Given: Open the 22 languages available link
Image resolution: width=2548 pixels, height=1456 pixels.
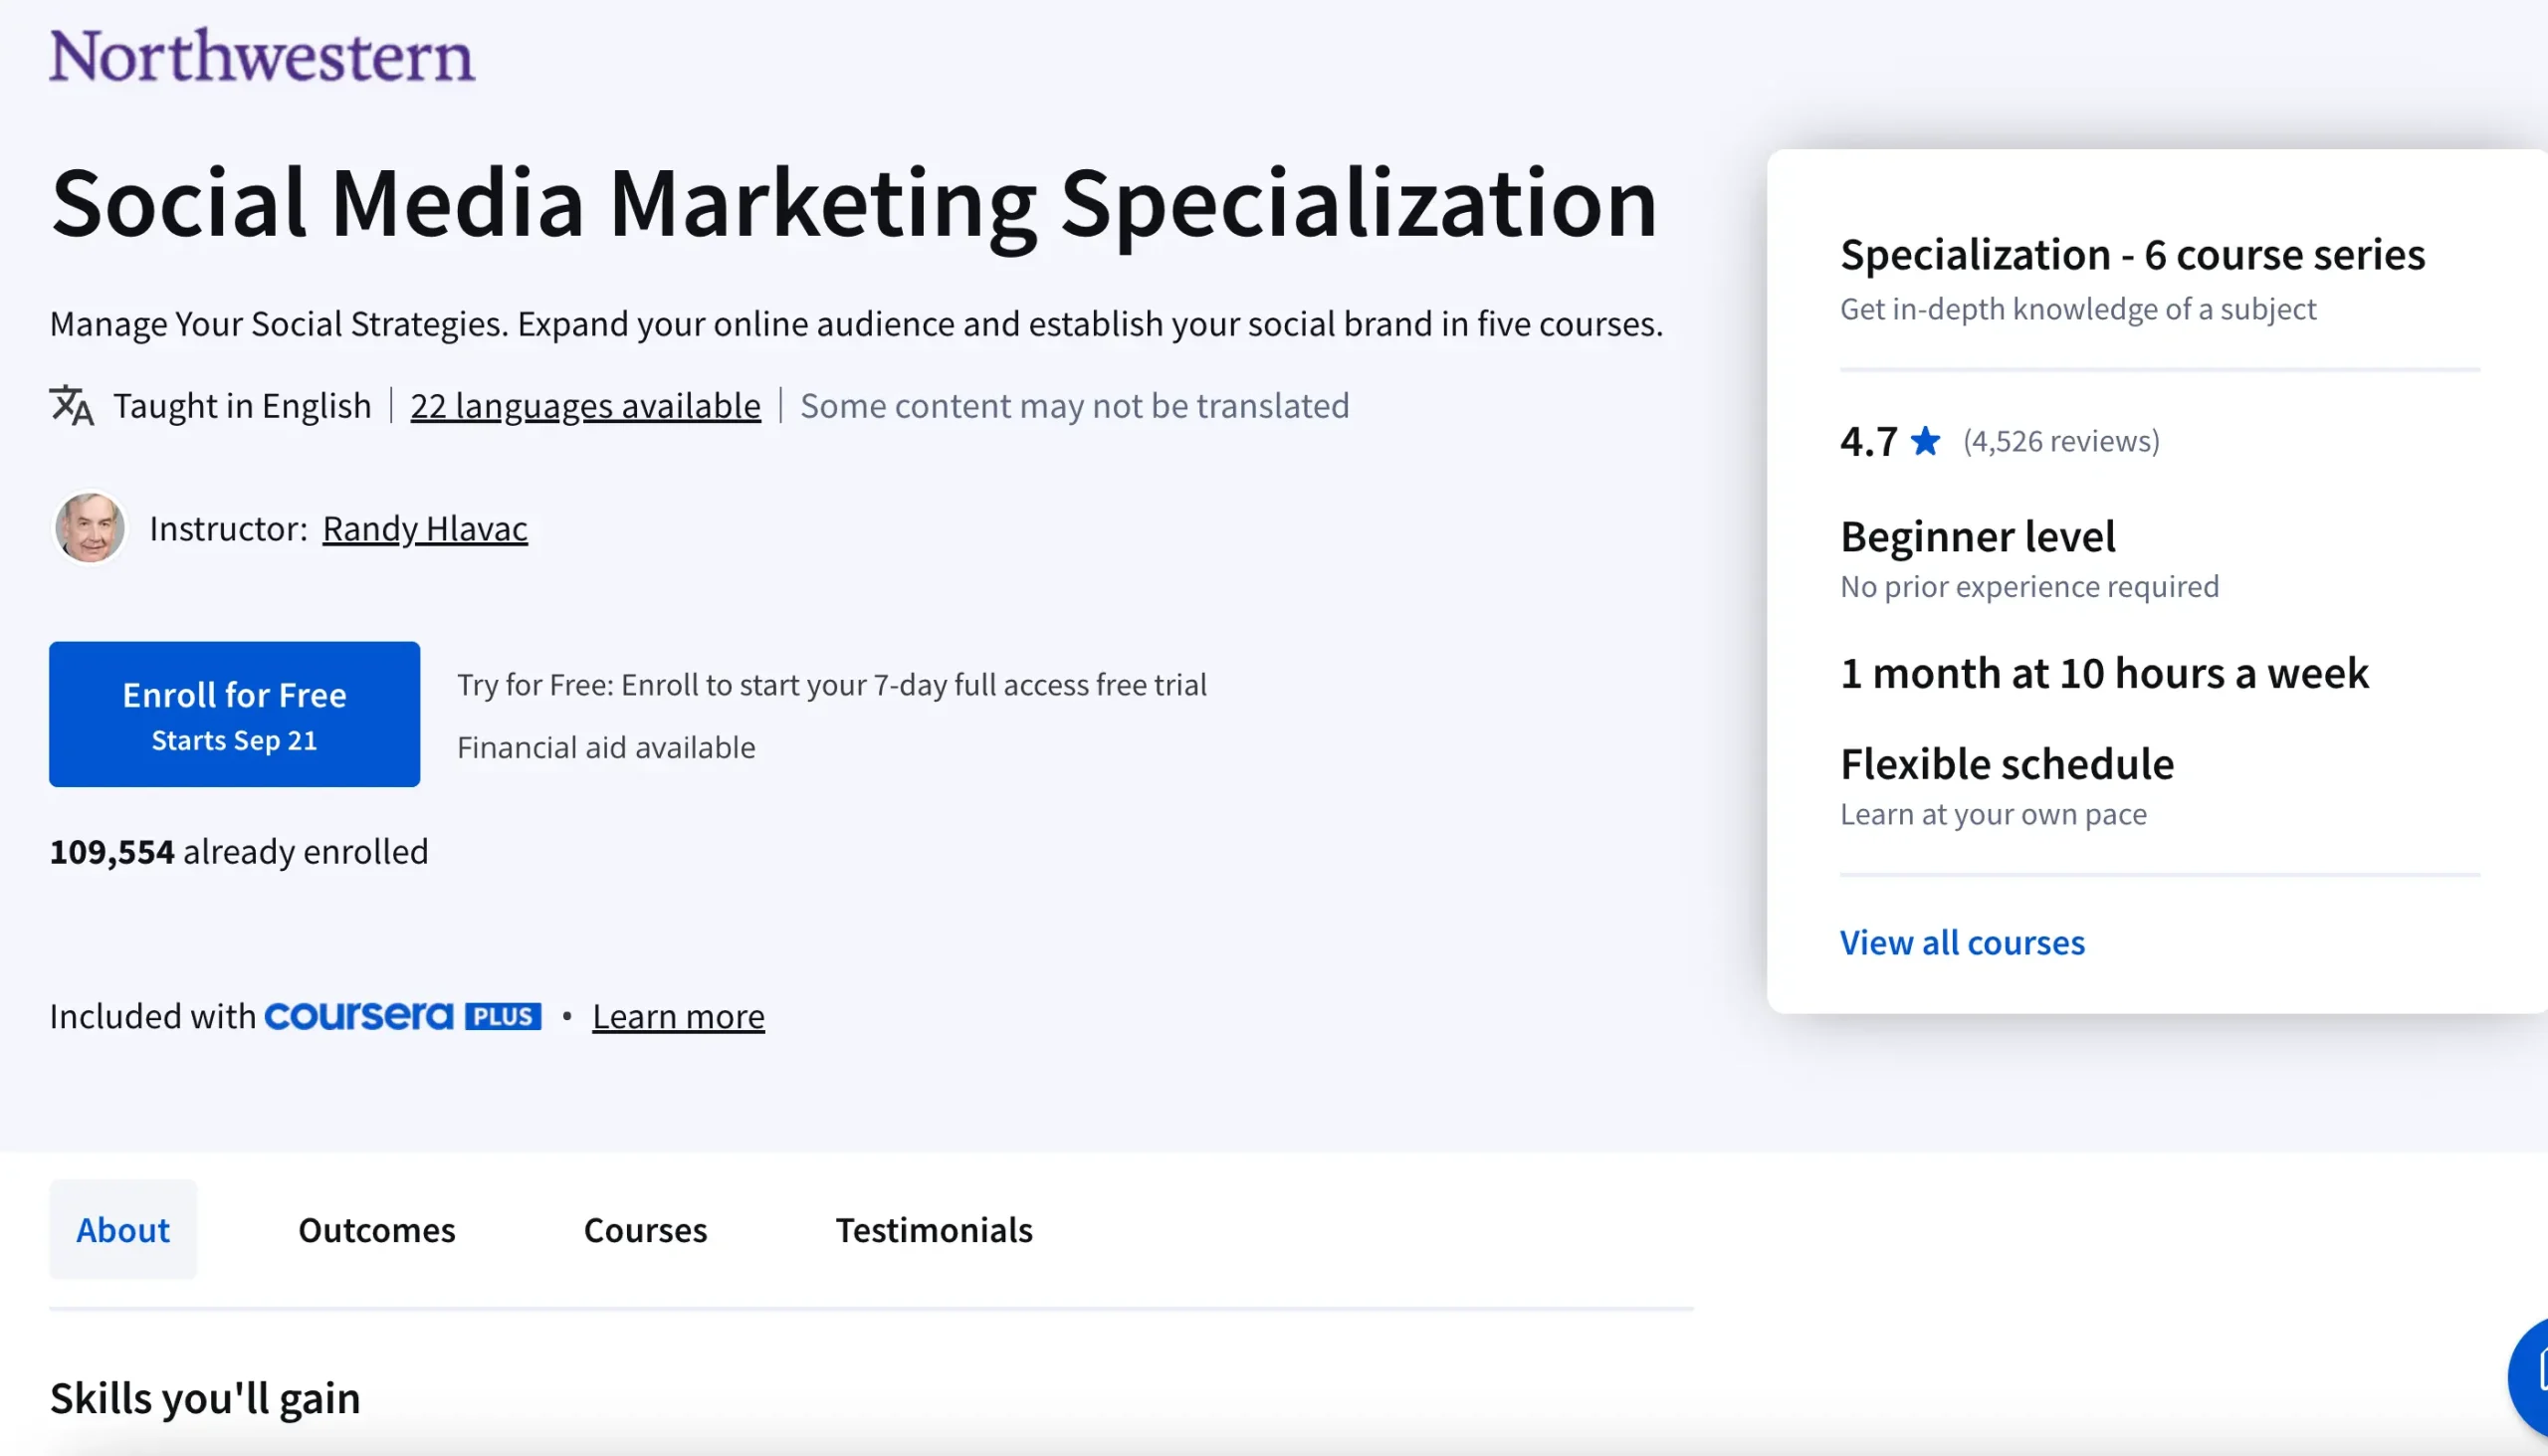Looking at the screenshot, I should (585, 405).
